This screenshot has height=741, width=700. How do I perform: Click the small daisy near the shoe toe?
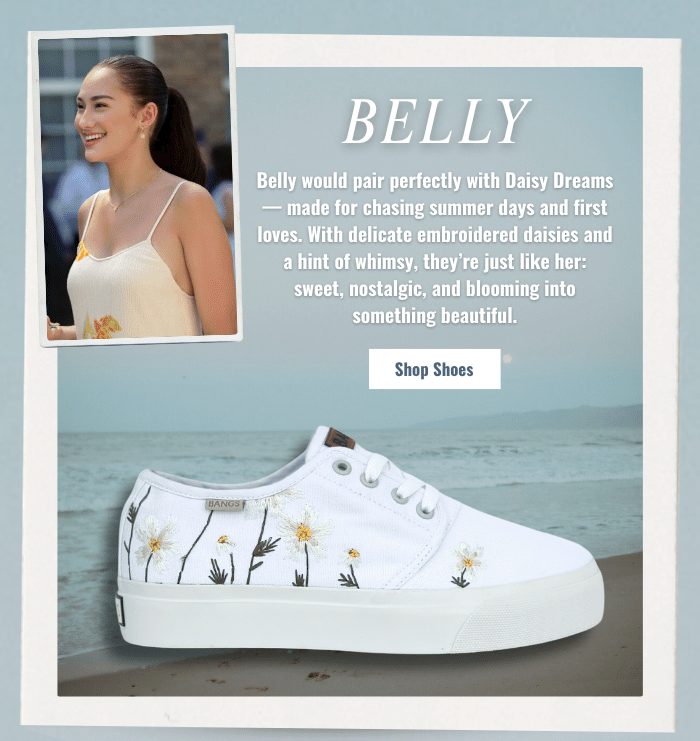tap(467, 560)
